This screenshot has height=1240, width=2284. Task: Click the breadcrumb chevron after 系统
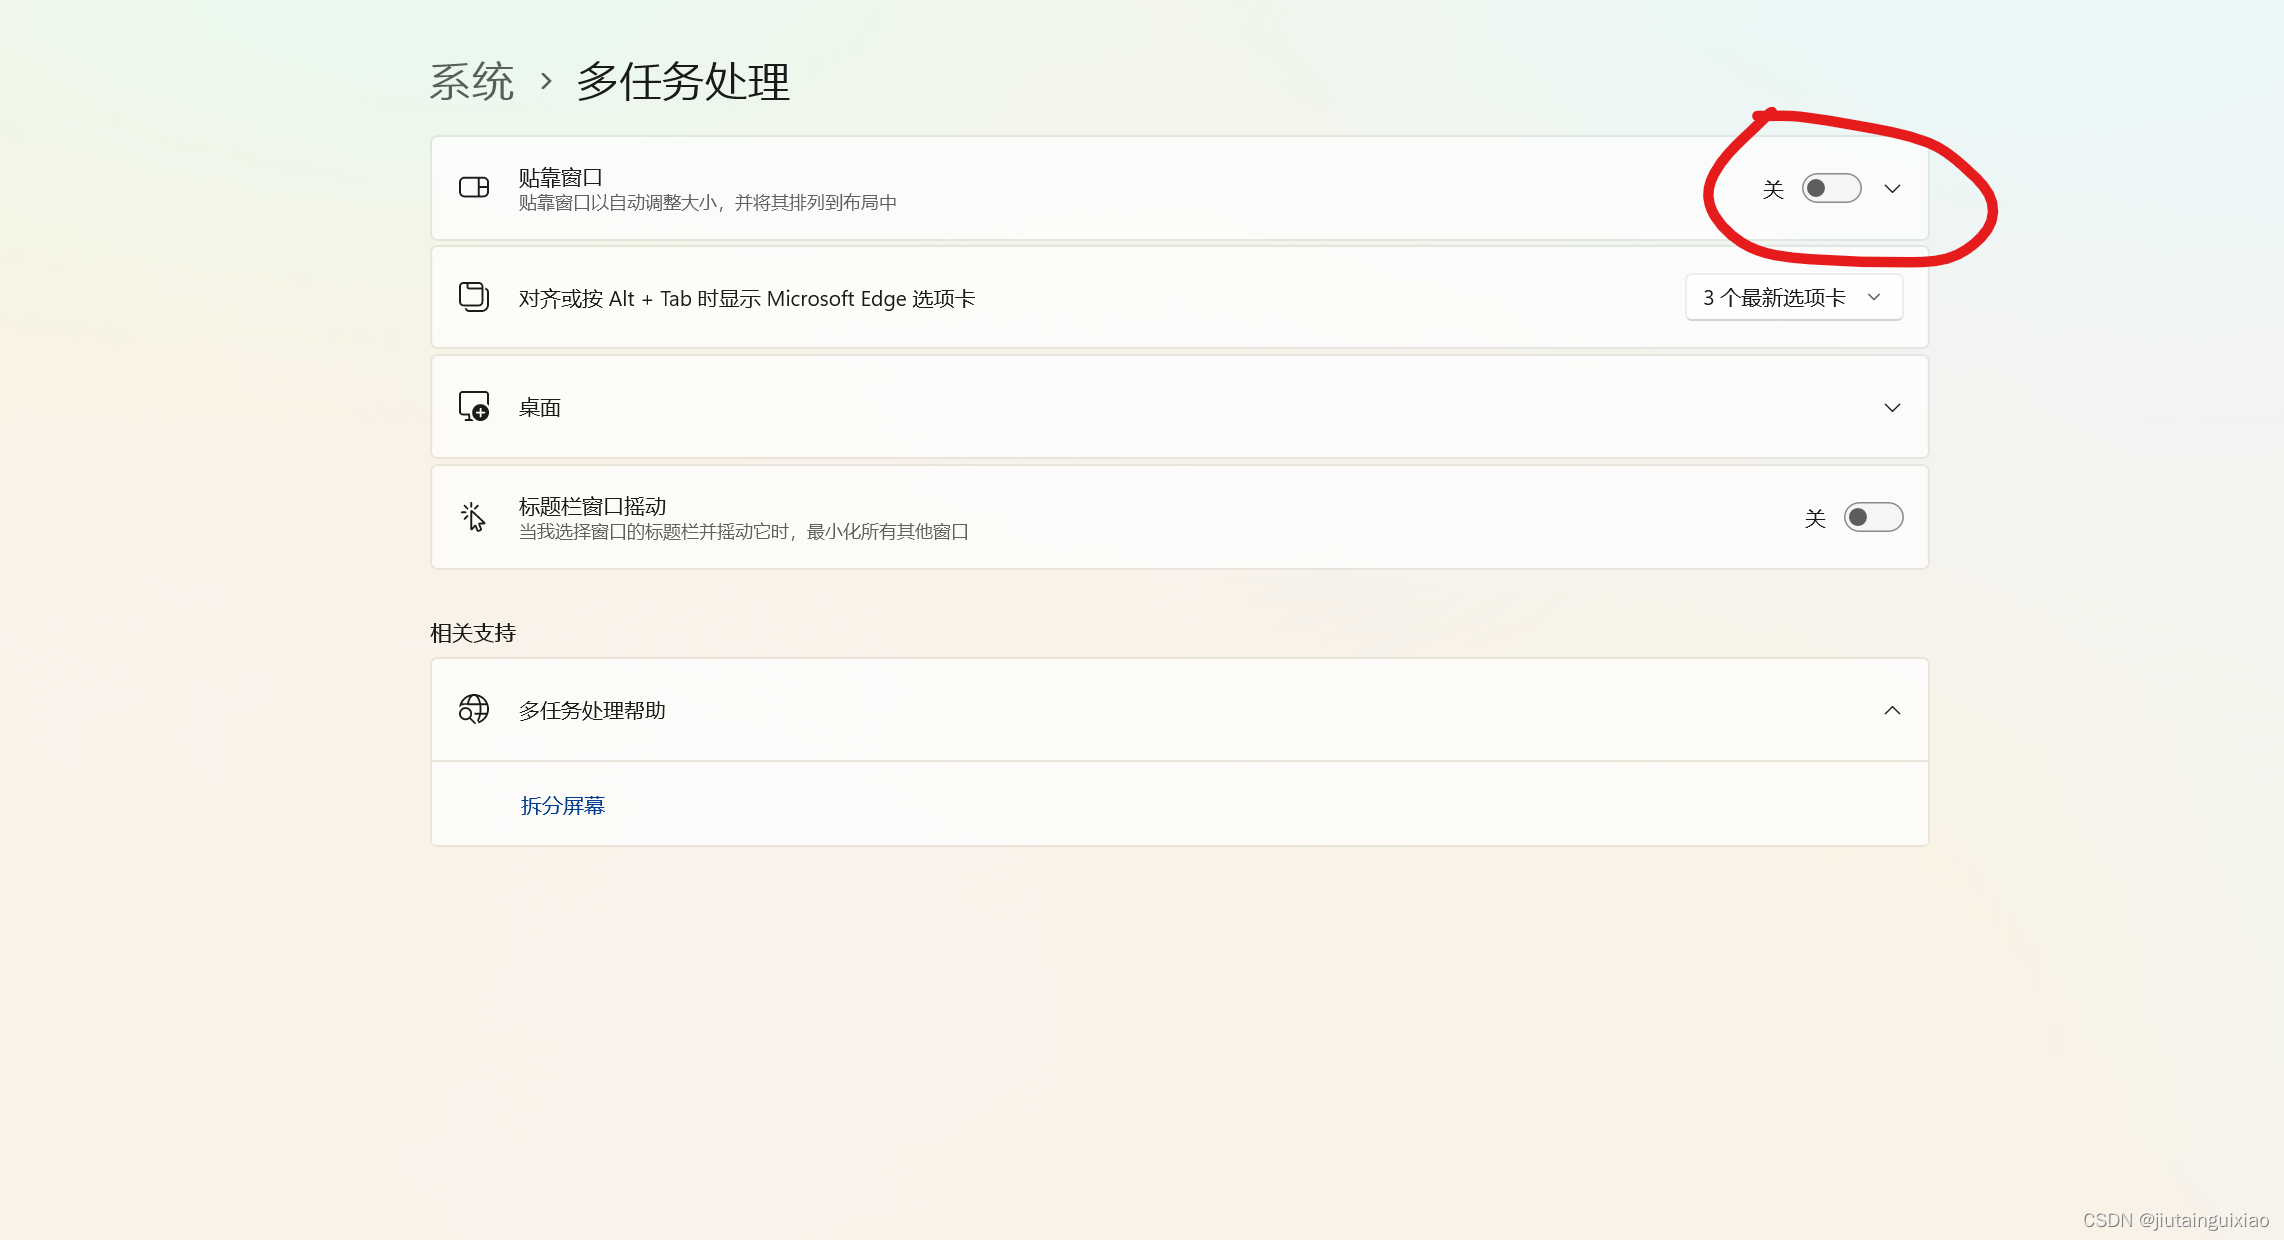click(546, 81)
